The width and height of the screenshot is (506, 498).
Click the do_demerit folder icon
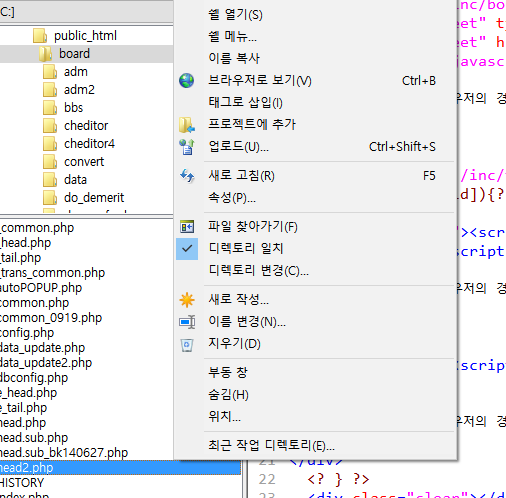tap(50, 198)
